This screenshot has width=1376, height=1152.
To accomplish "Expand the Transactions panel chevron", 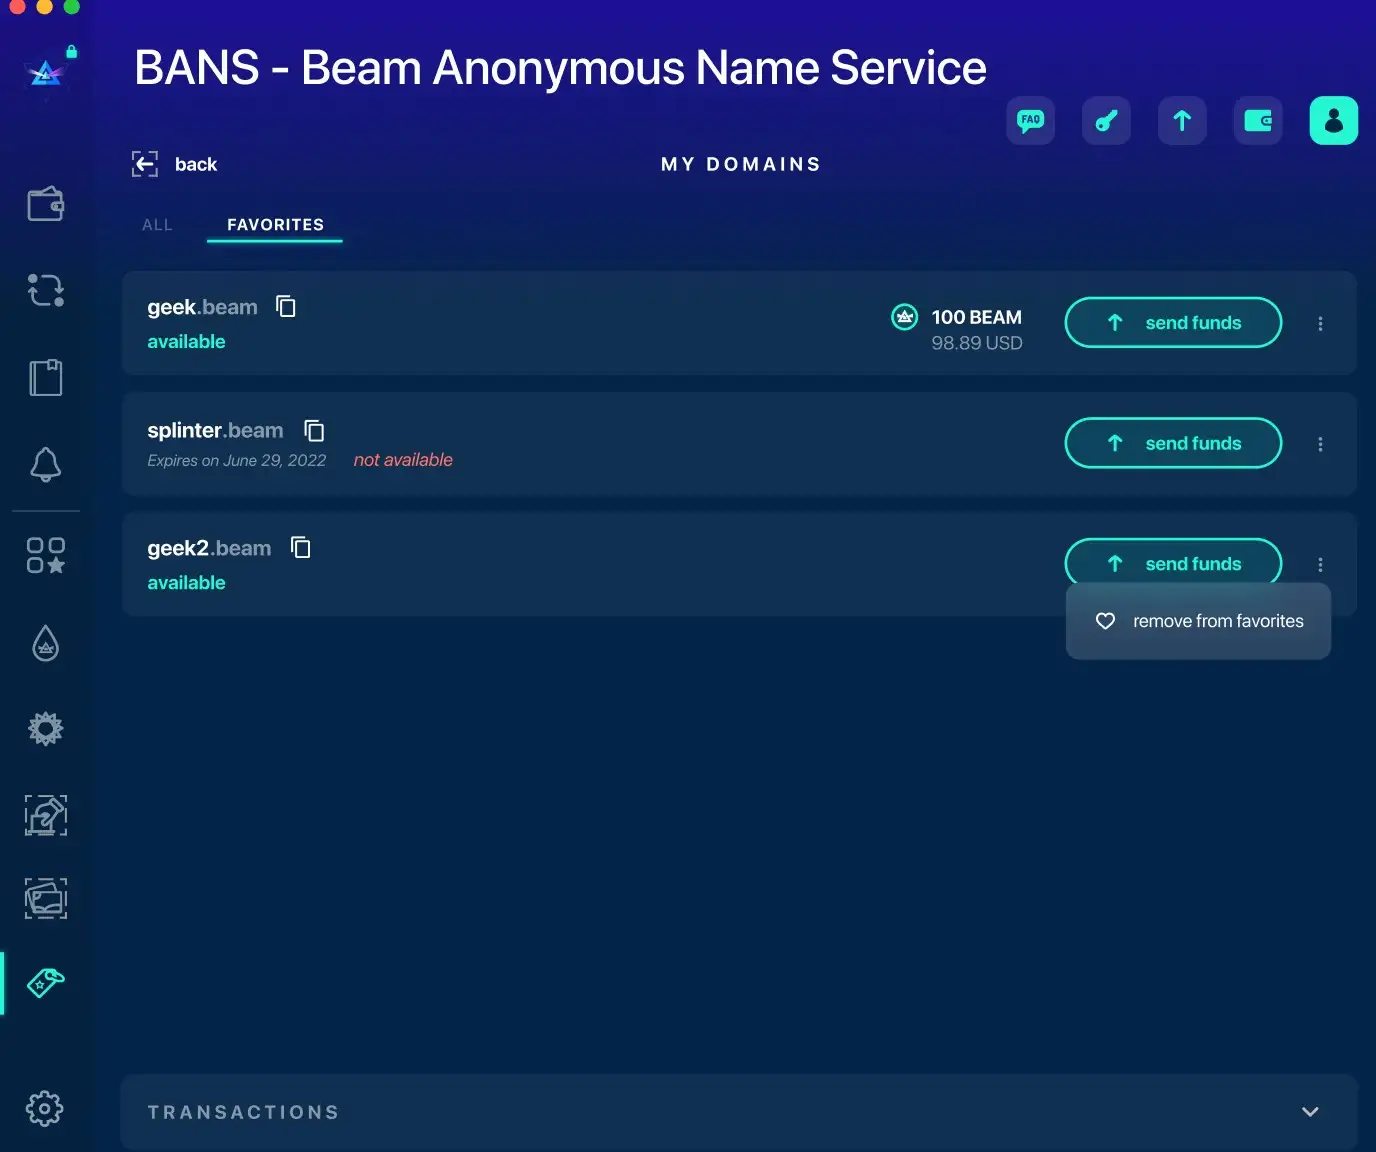I will click(1310, 1112).
